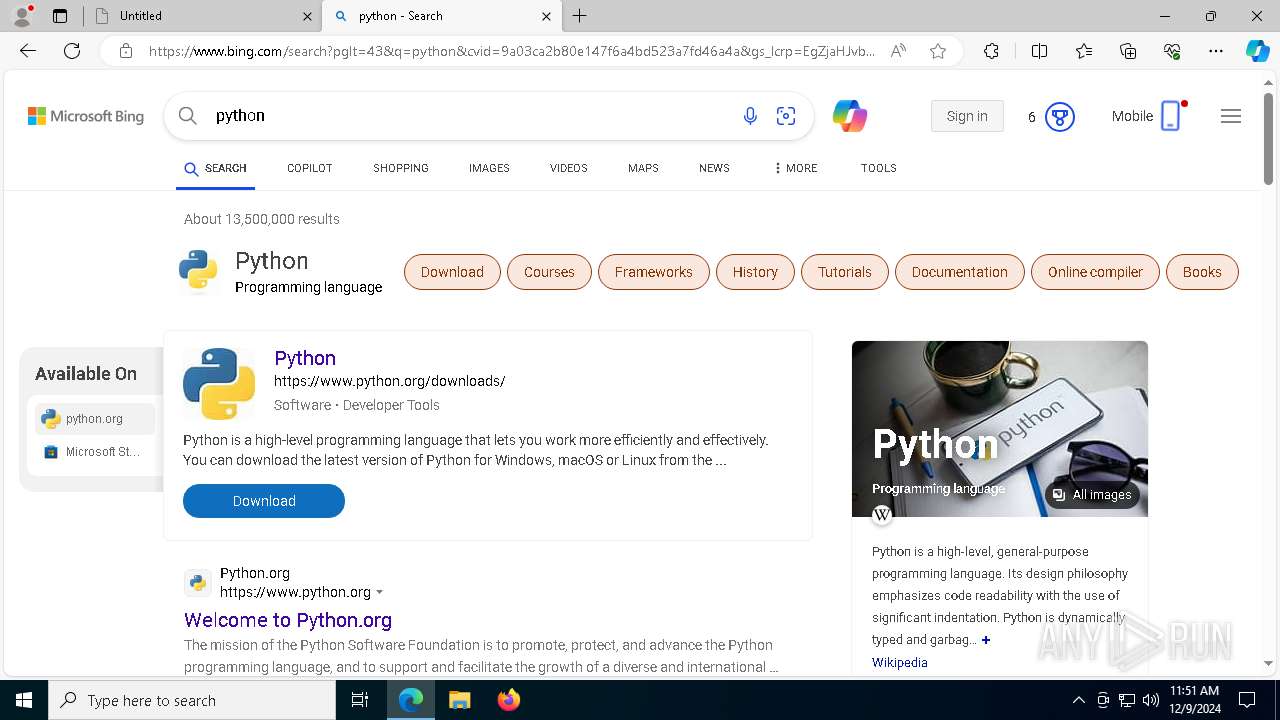Switch to SHOPPING tab

point(401,168)
